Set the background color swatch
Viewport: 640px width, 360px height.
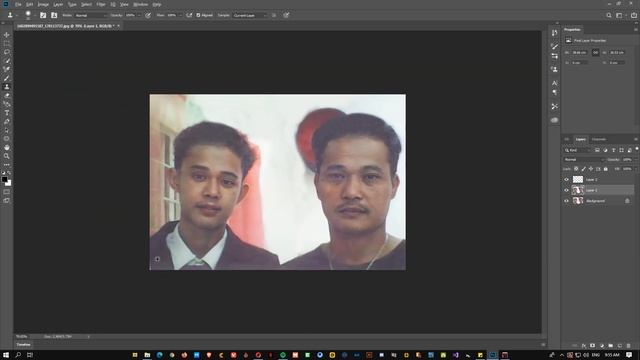[x=9, y=183]
